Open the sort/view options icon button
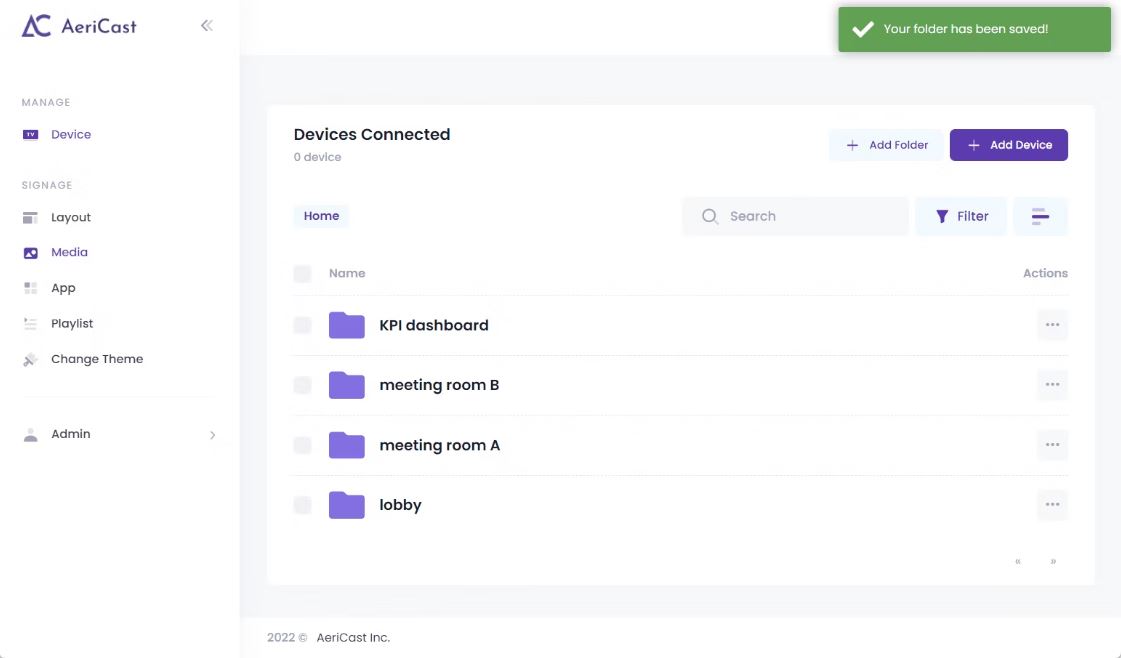 pos(1040,216)
